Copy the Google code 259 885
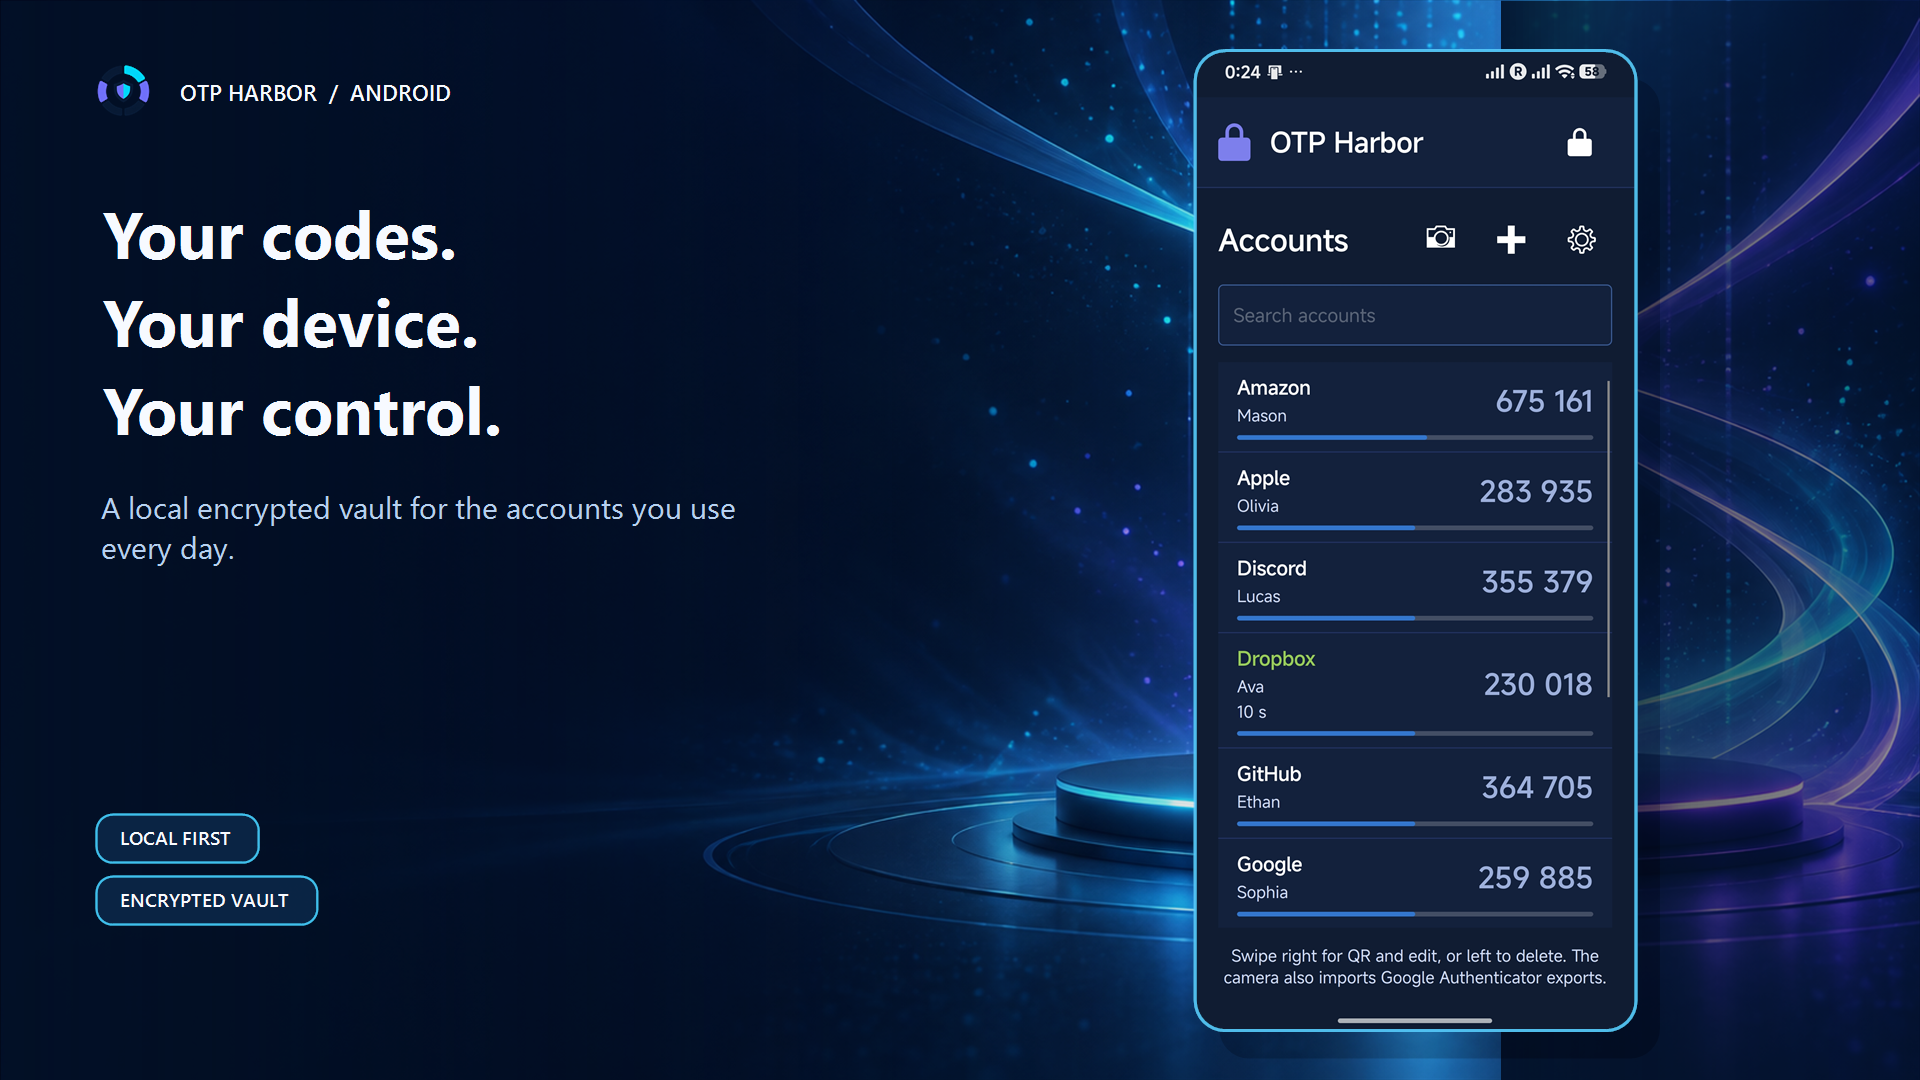Screen dimensions: 1920x1080 tap(1535, 878)
